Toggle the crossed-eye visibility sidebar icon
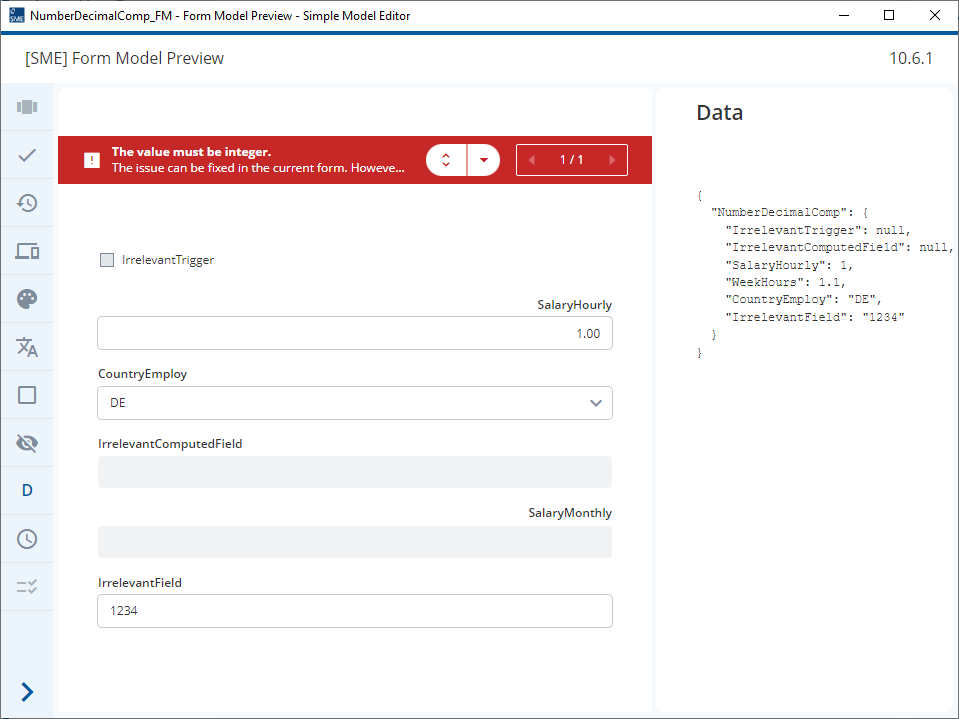The image size is (959, 719). tap(27, 443)
